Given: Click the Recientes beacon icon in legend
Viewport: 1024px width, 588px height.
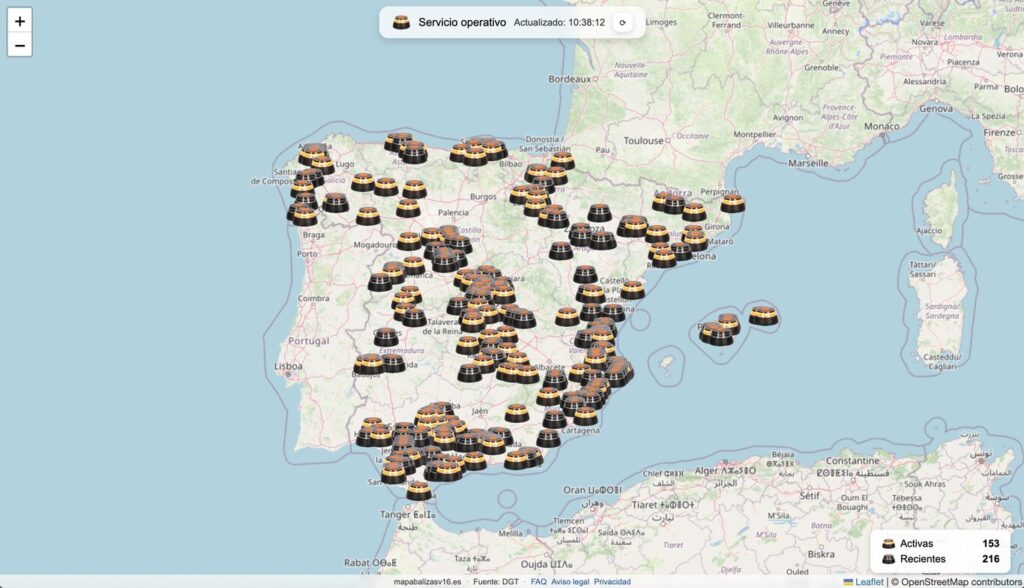Looking at the screenshot, I should pos(887,559).
